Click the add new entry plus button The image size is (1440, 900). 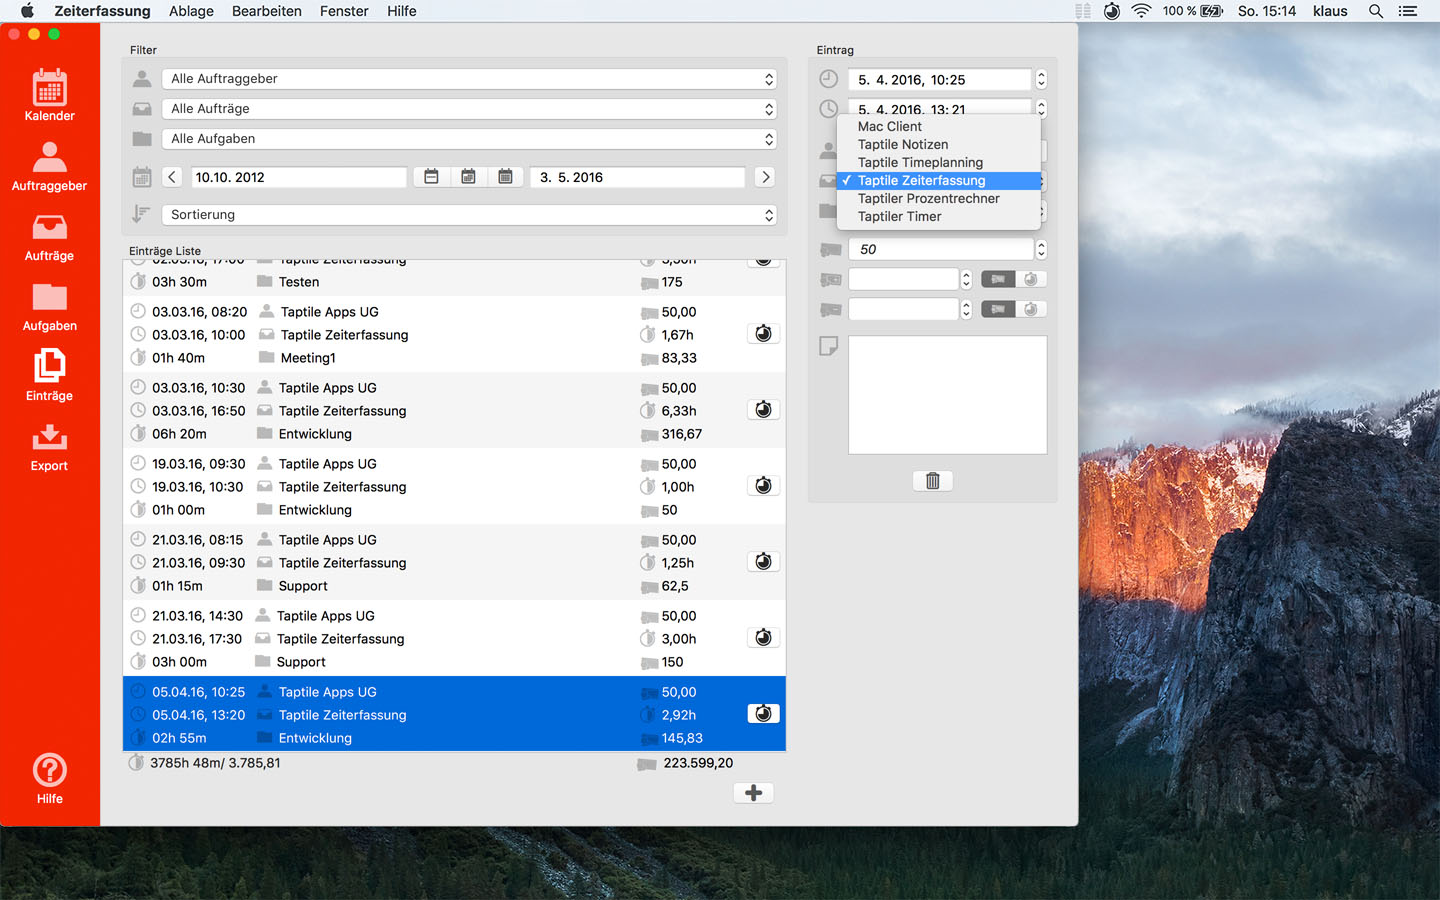click(x=754, y=793)
